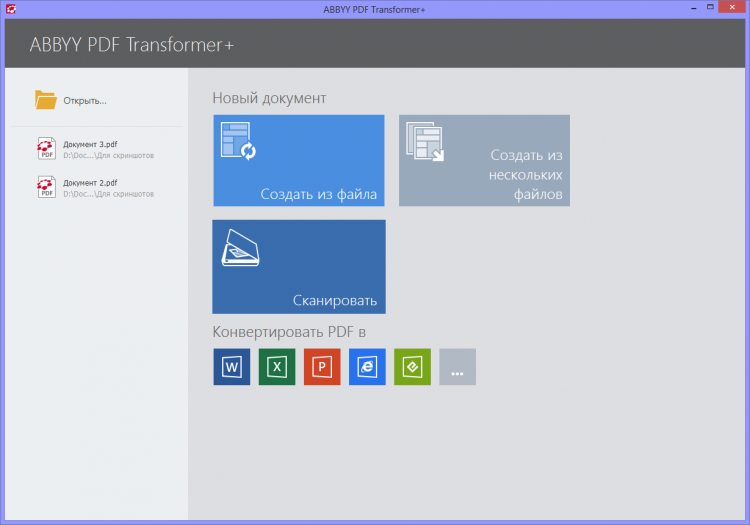
Task: Click the ABBYY app icon in the title bar
Action: coord(11,9)
